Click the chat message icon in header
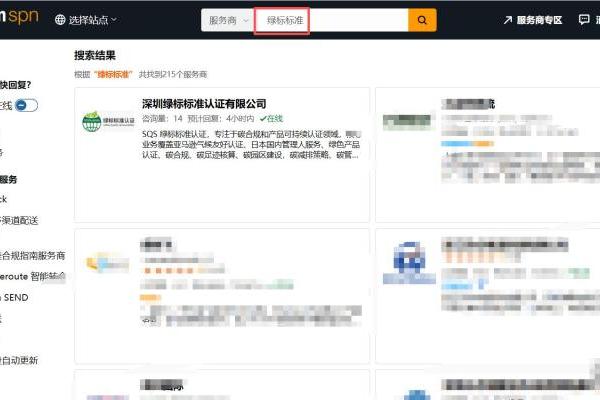Viewport: 600px width, 400px height. point(584,20)
